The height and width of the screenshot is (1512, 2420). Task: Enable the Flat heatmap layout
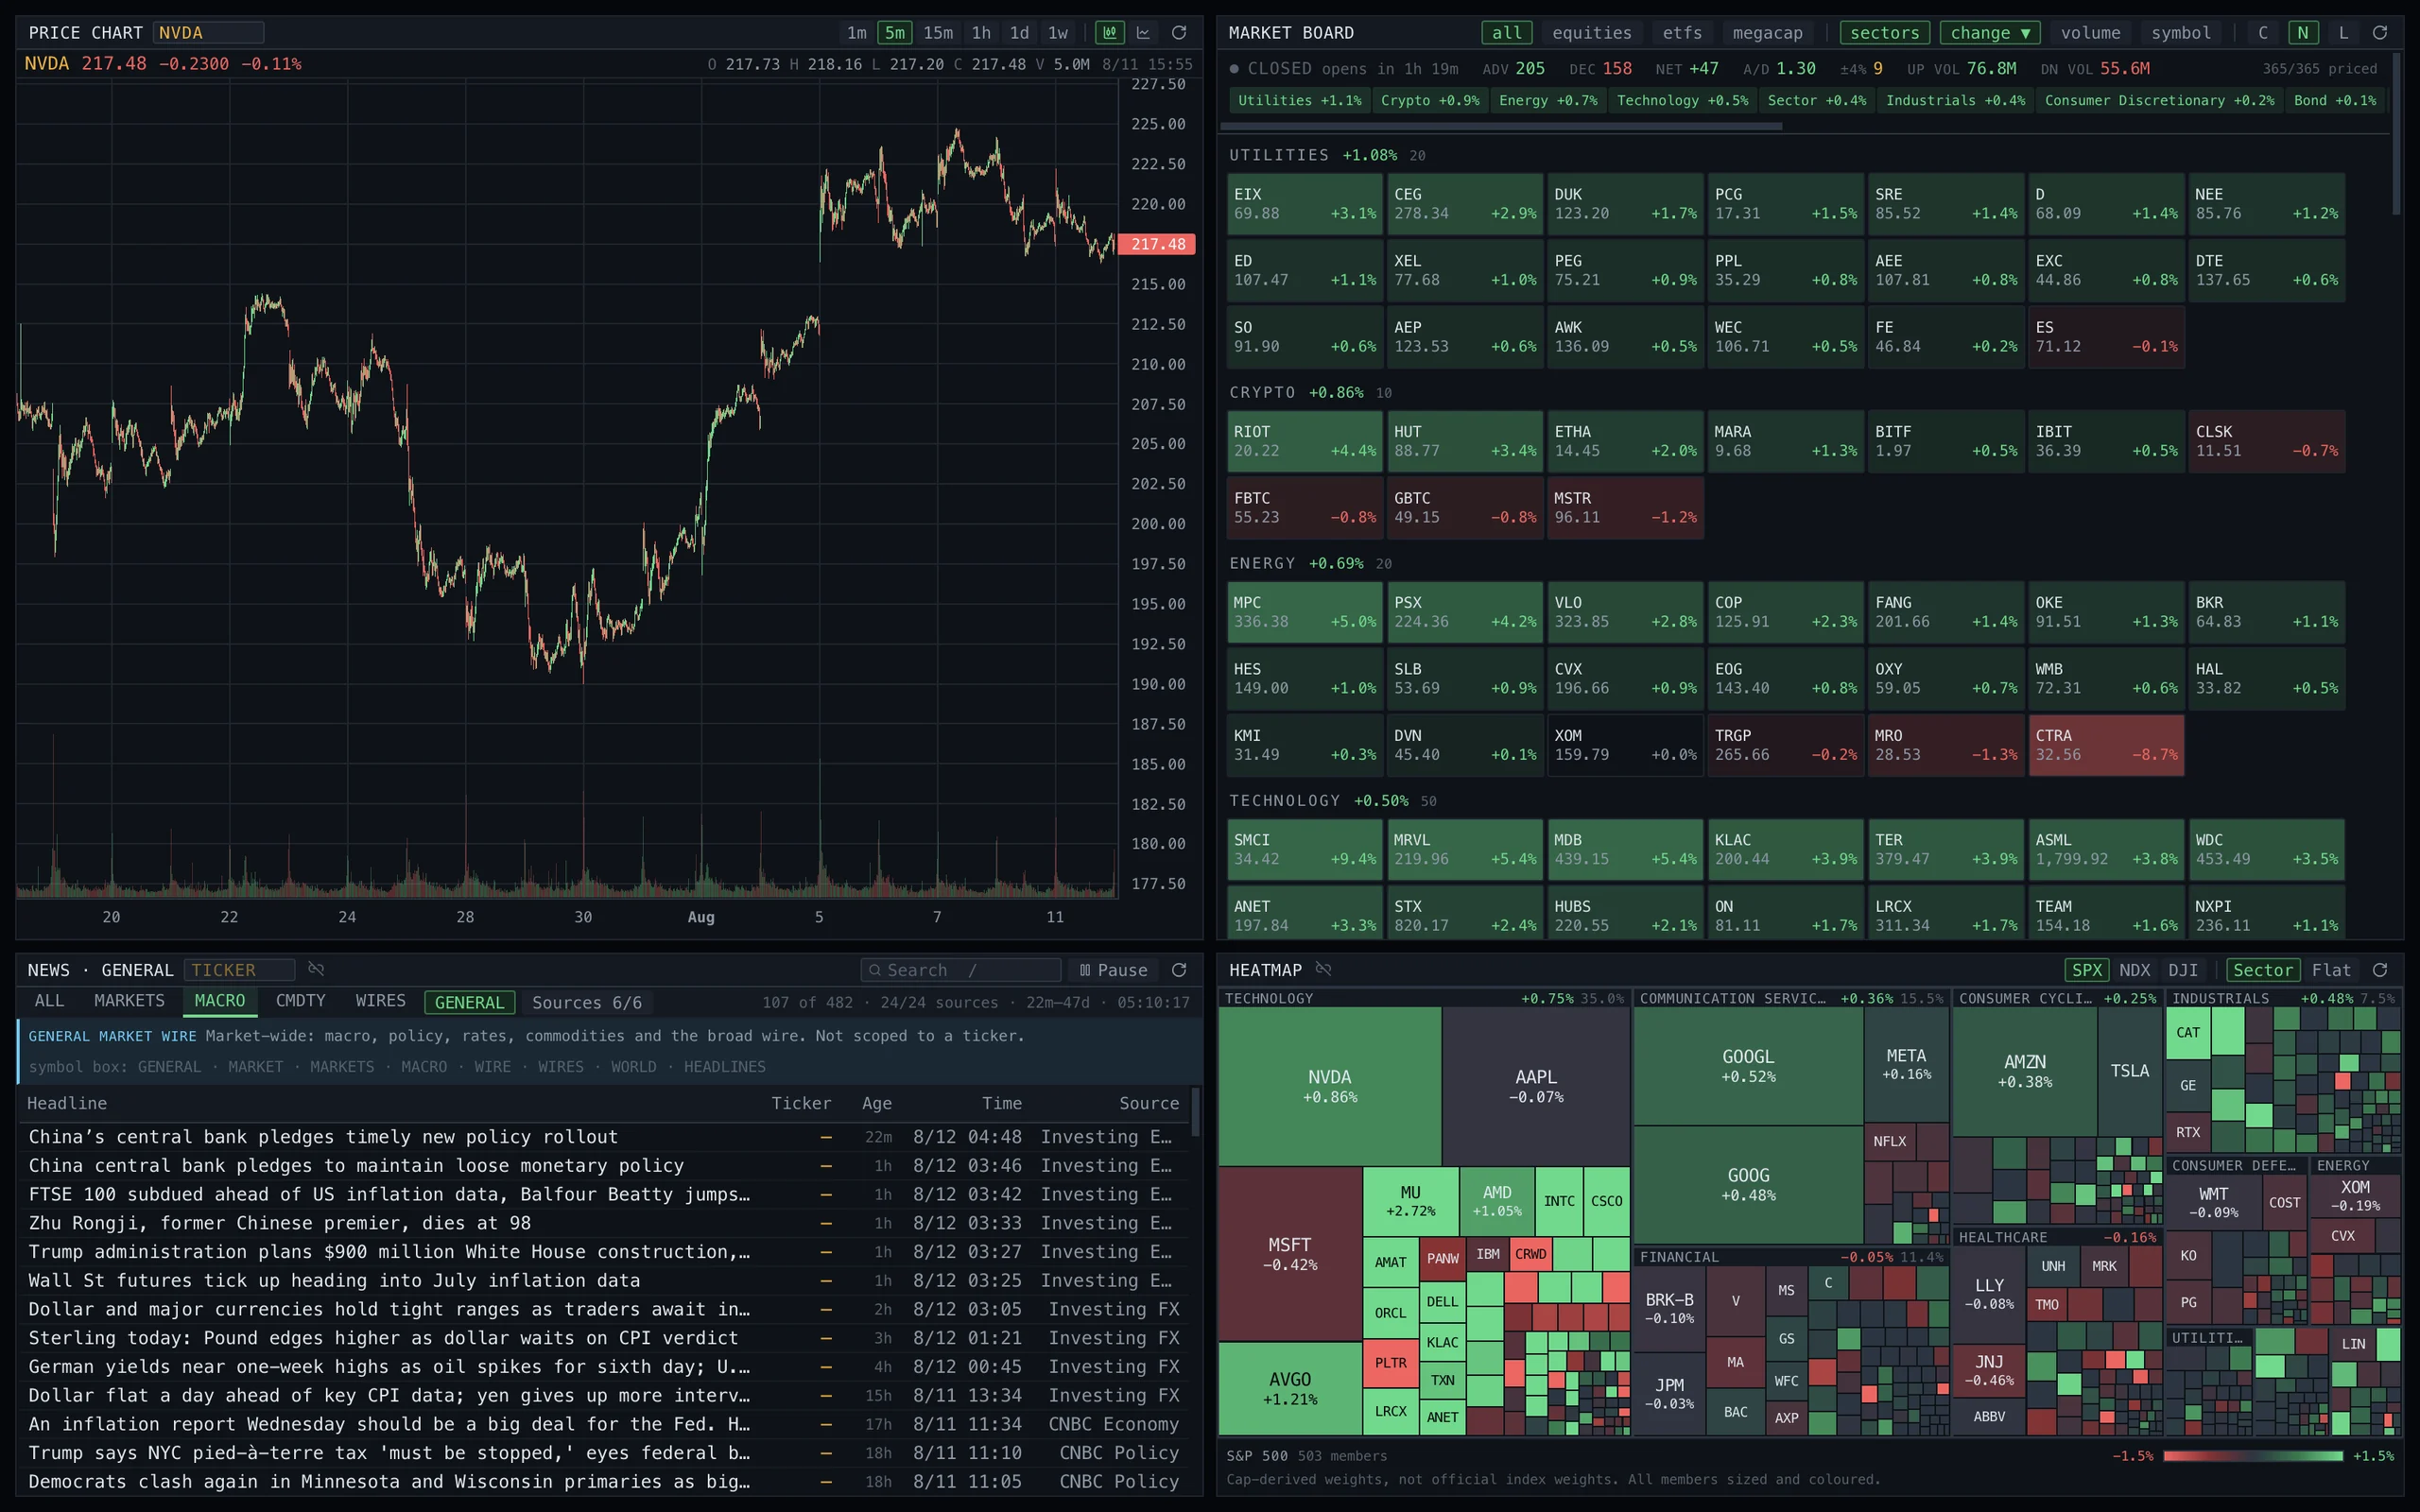tap(2331, 970)
